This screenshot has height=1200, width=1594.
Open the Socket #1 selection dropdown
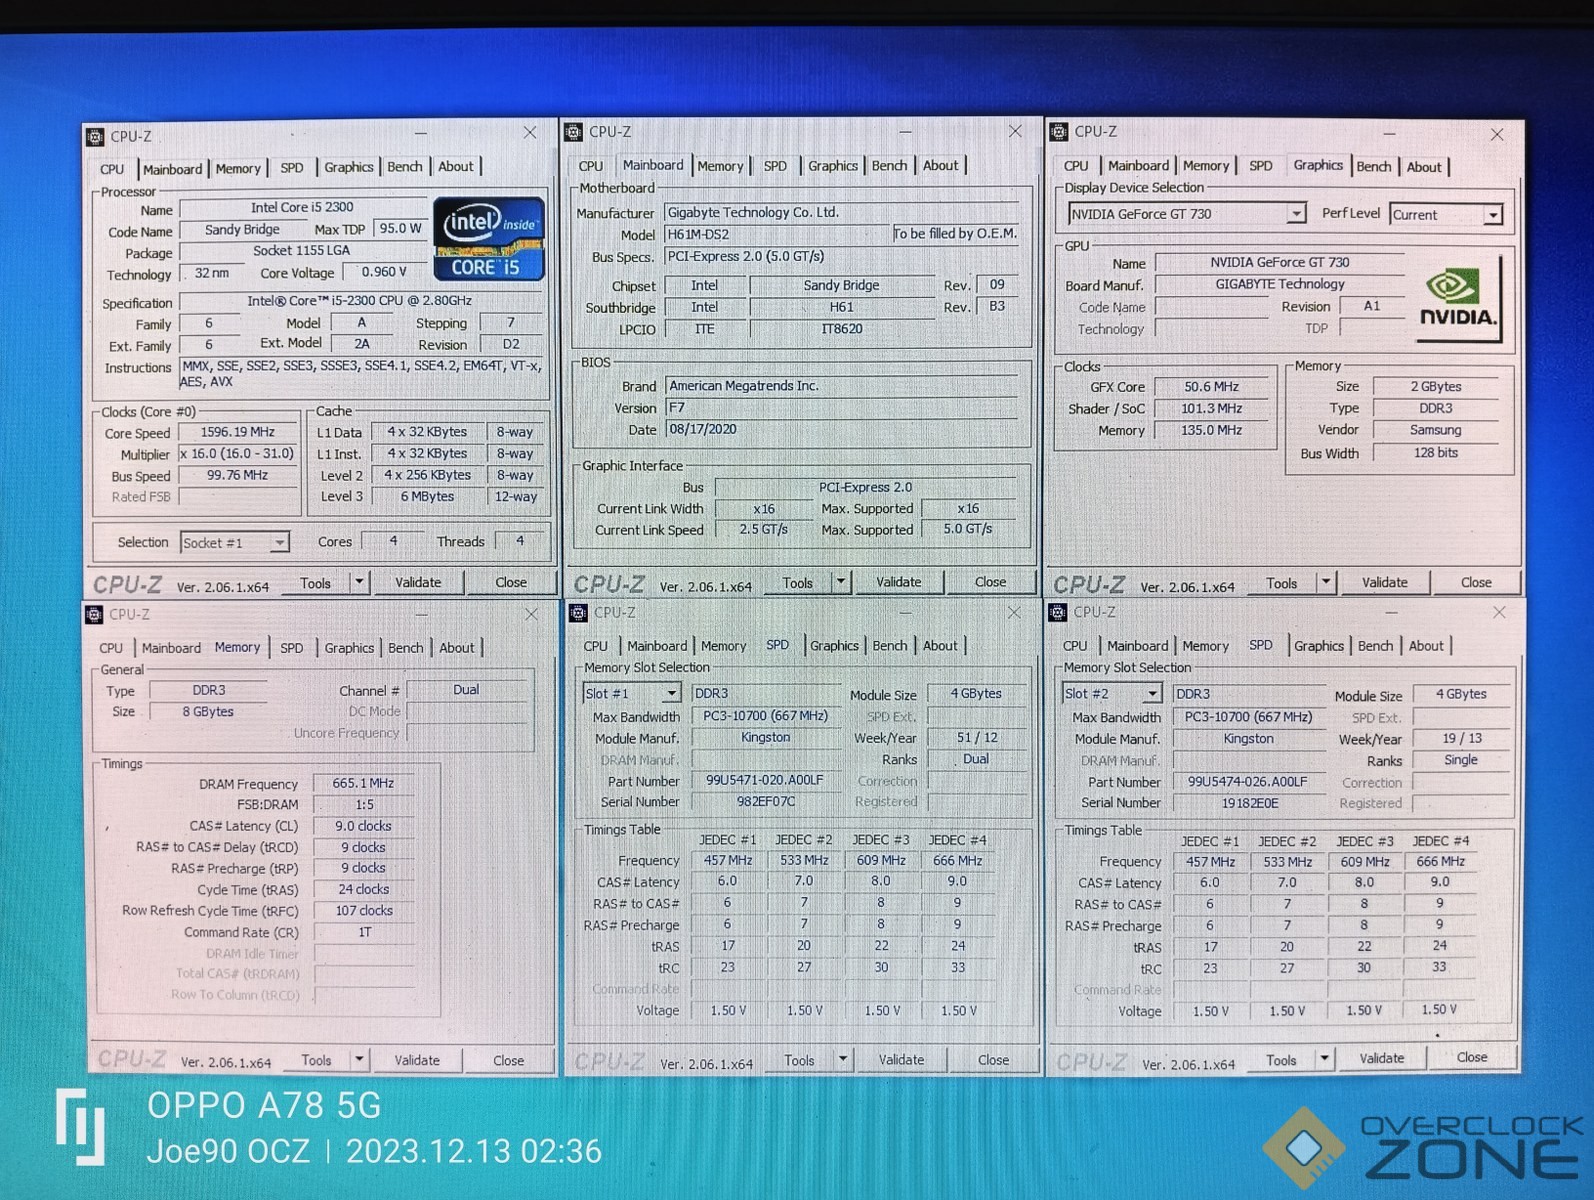tap(235, 542)
